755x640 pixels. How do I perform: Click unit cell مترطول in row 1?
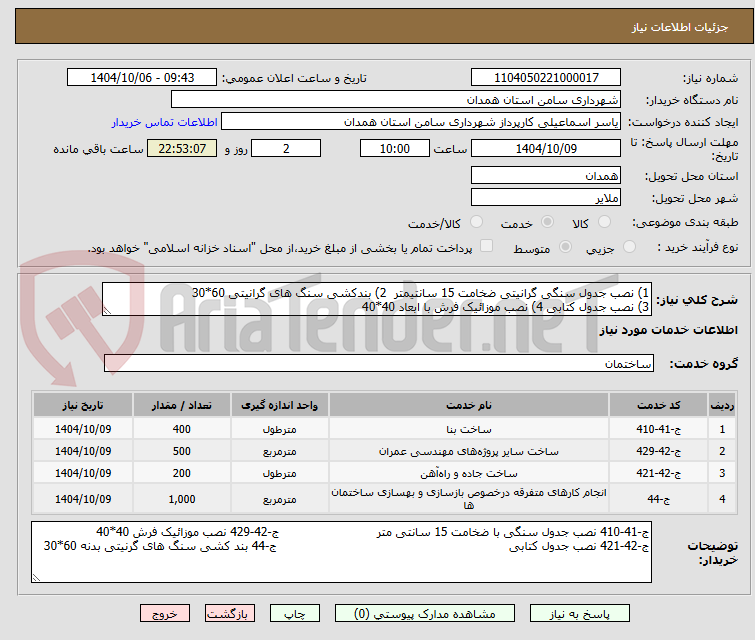(x=280, y=429)
